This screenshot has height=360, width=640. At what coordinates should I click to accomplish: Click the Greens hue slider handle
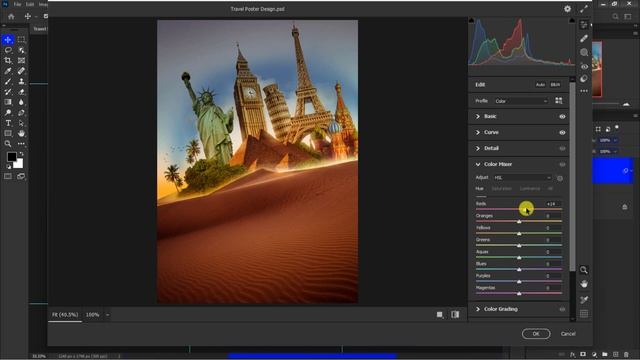pyautogui.click(x=519, y=246)
